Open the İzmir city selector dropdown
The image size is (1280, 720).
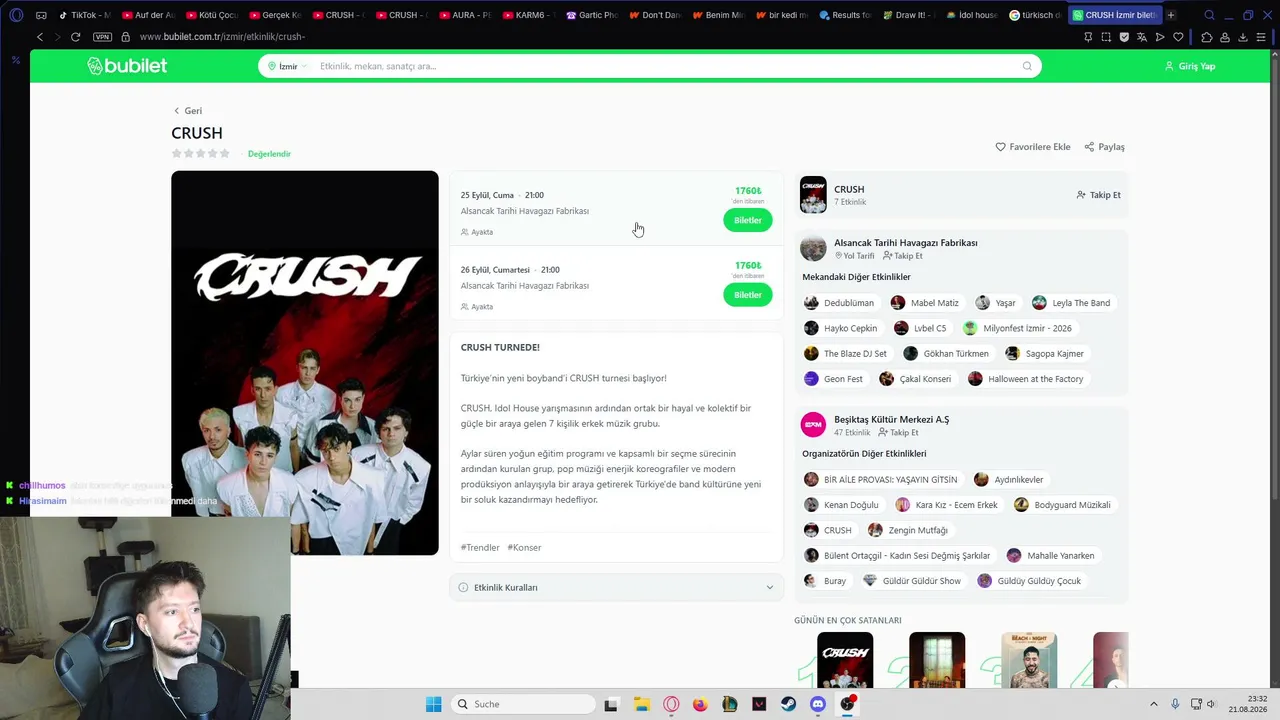click(x=287, y=66)
